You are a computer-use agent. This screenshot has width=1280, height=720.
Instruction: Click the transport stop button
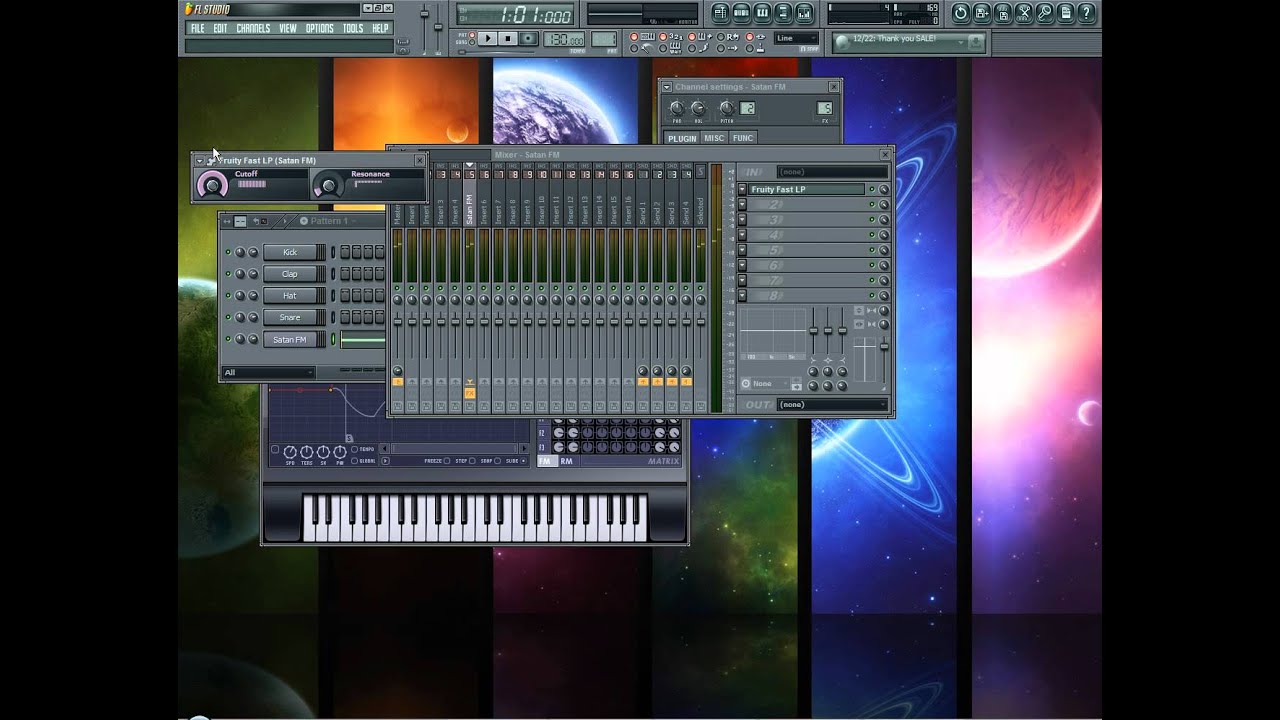tap(508, 39)
